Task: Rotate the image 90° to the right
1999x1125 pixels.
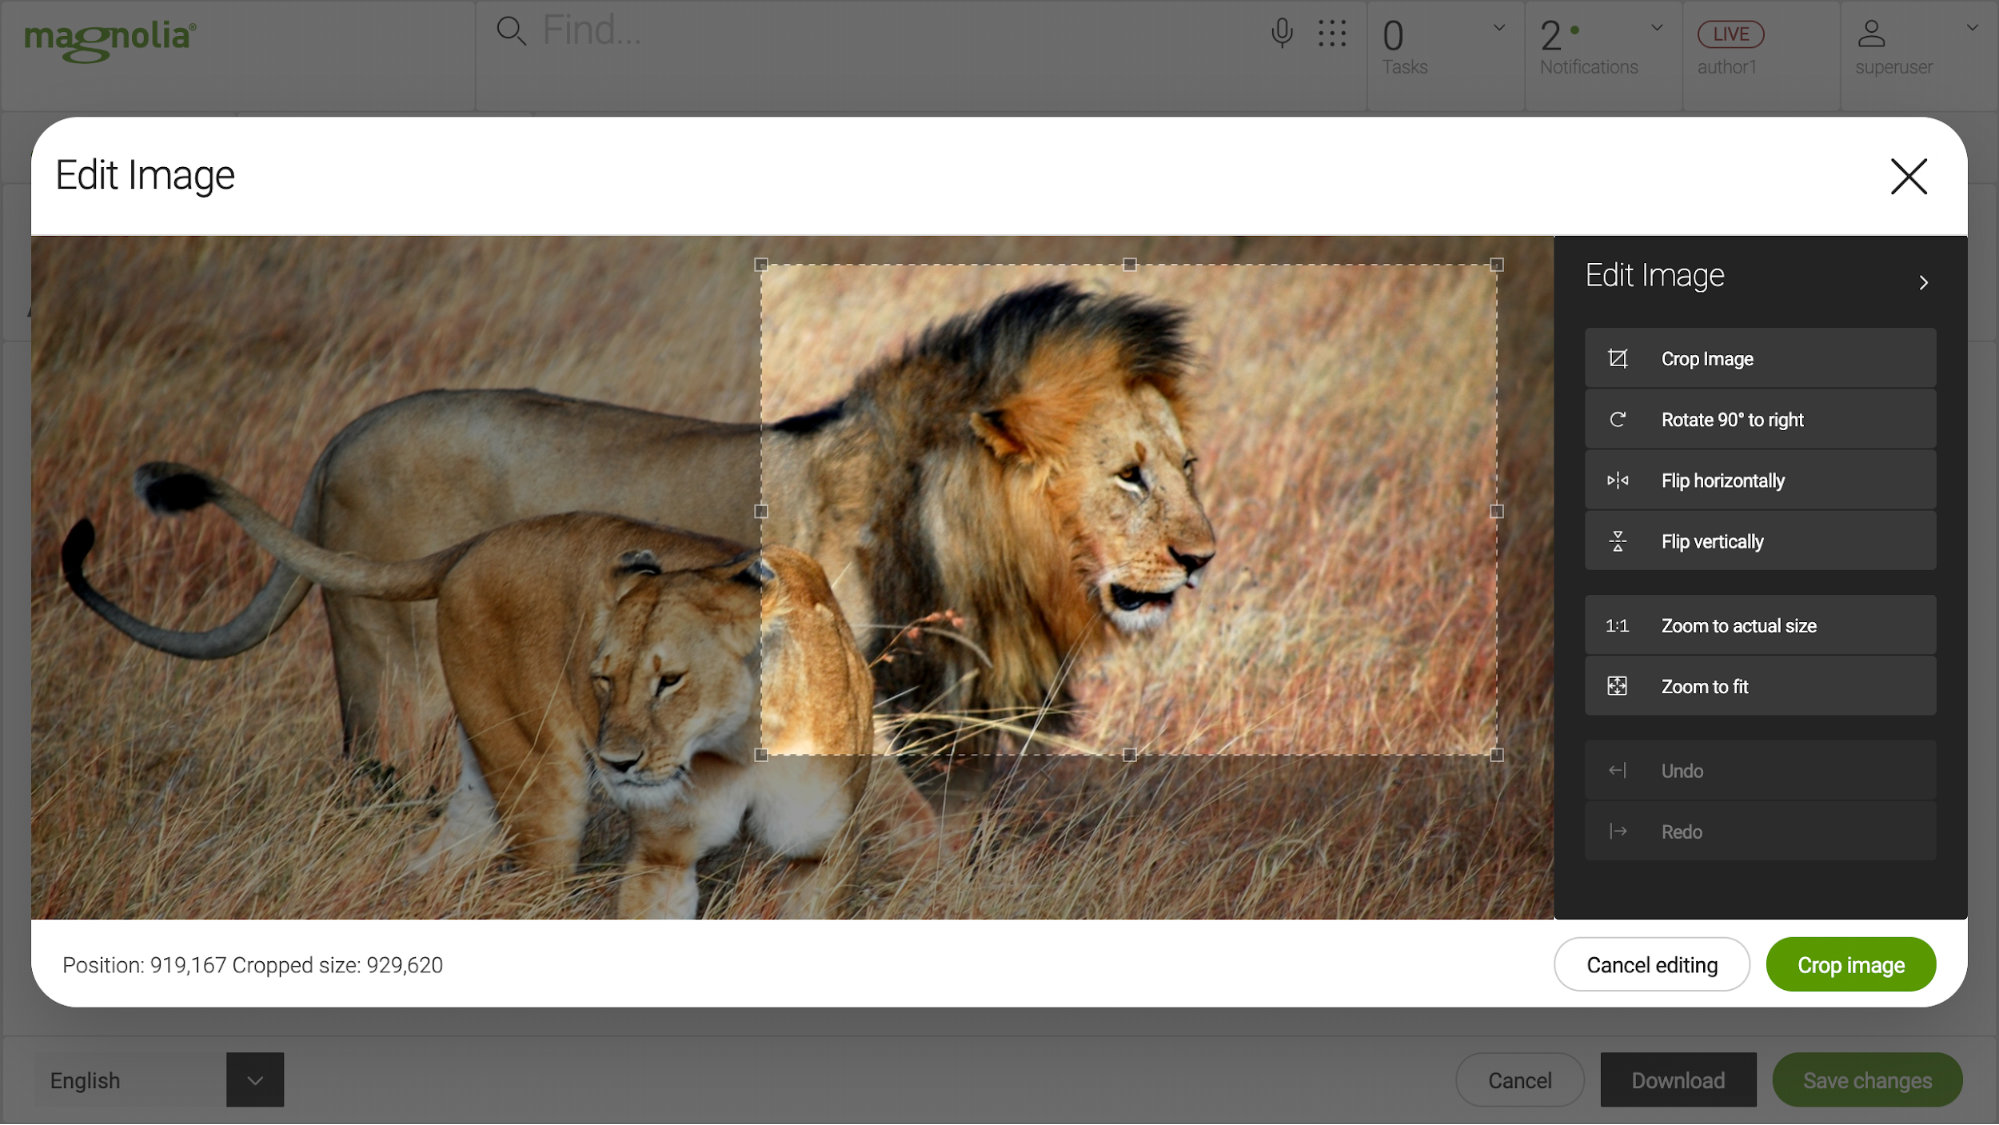Action: point(1758,419)
